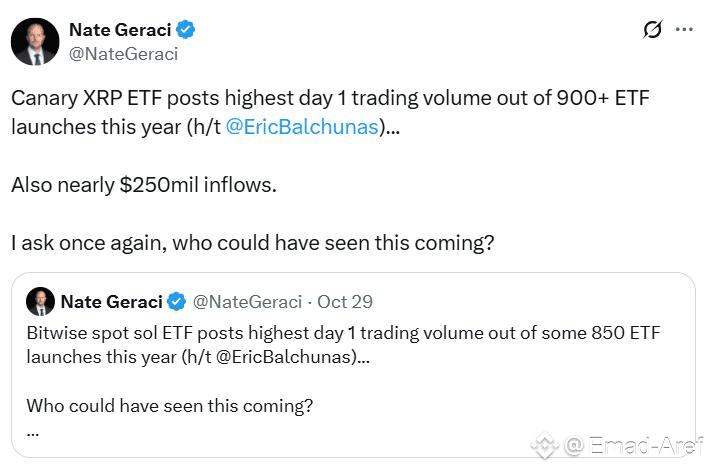710x471 pixels.
Task: Open the quoted Bitwise spot sol ETF text
Action: pyautogui.click(x=343, y=345)
